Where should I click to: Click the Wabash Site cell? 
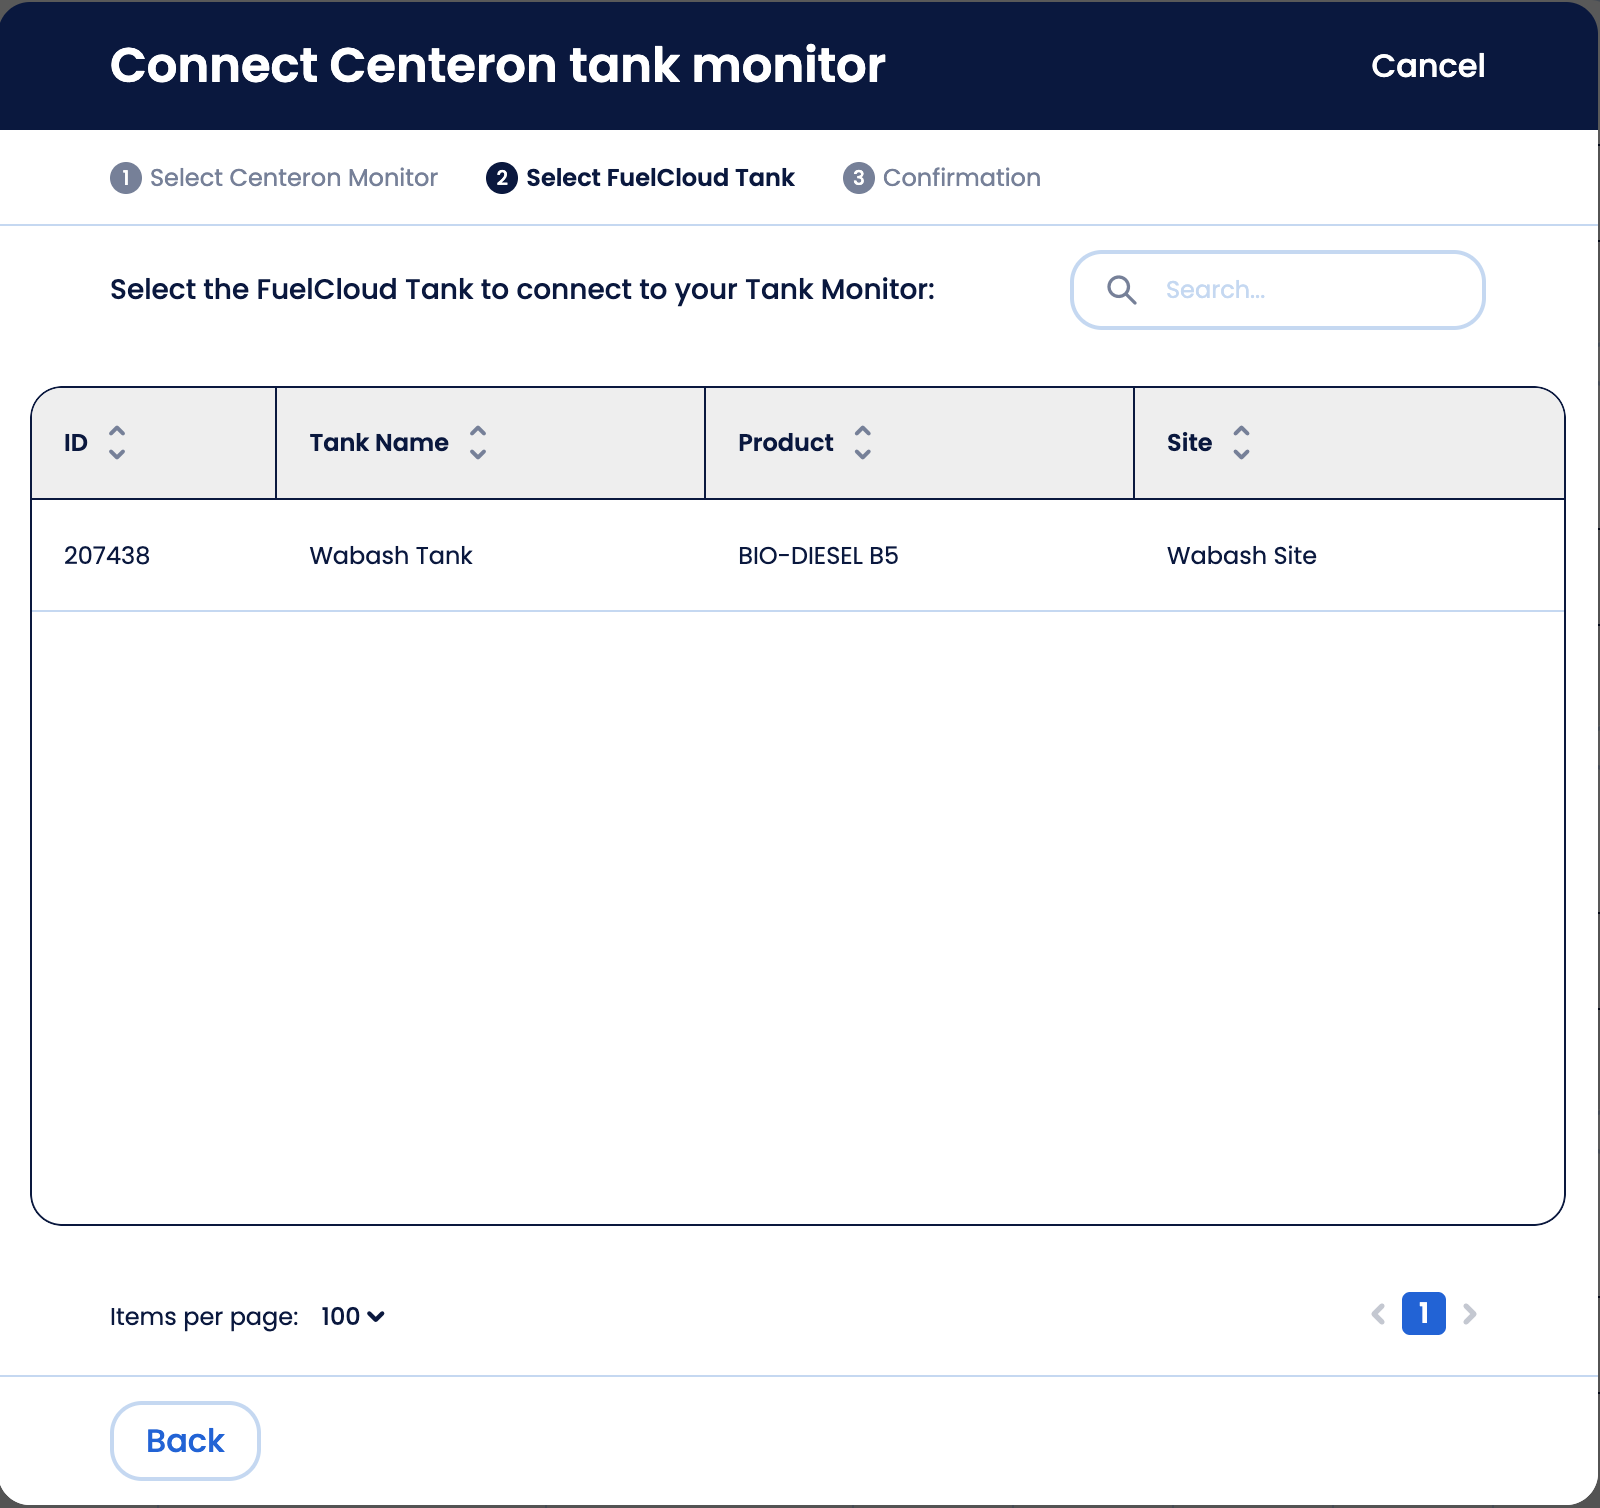1242,556
